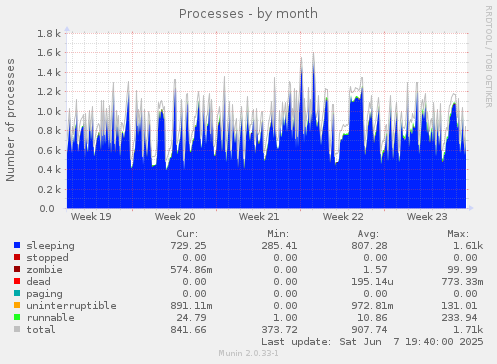Click uninterruptible current value 891.11m
Viewport: 497px width, 364px height.
coord(191,306)
